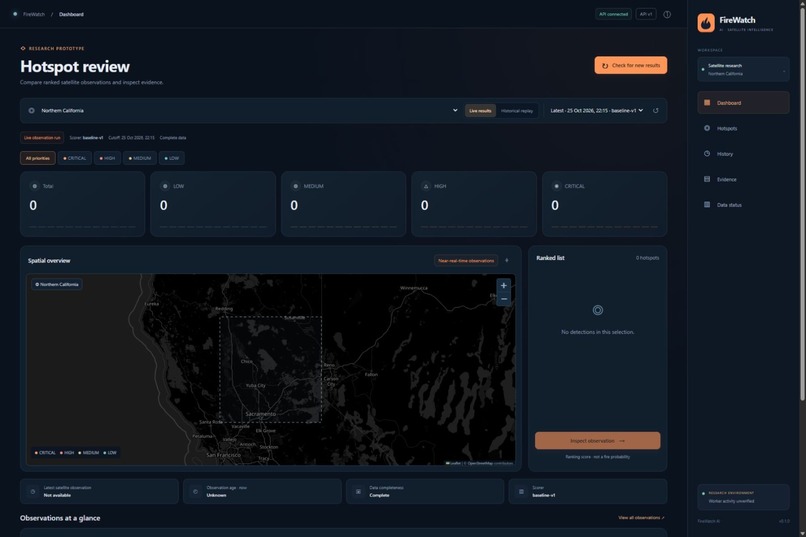This screenshot has width=806, height=537.
Task: Toggle the CRITICAL priority filter chip
Action: pyautogui.click(x=75, y=158)
